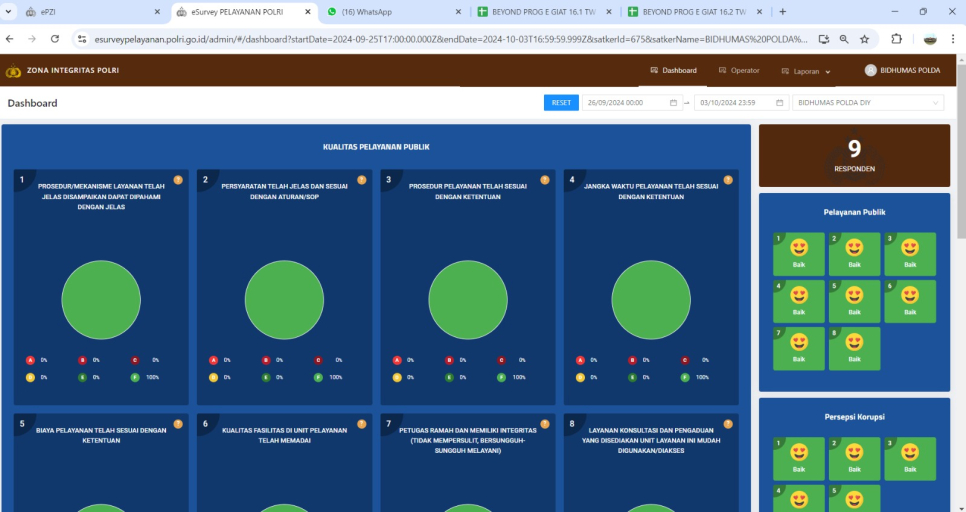966x512 pixels.
Task: Bookmark this page with the star icon
Action: pos(864,39)
